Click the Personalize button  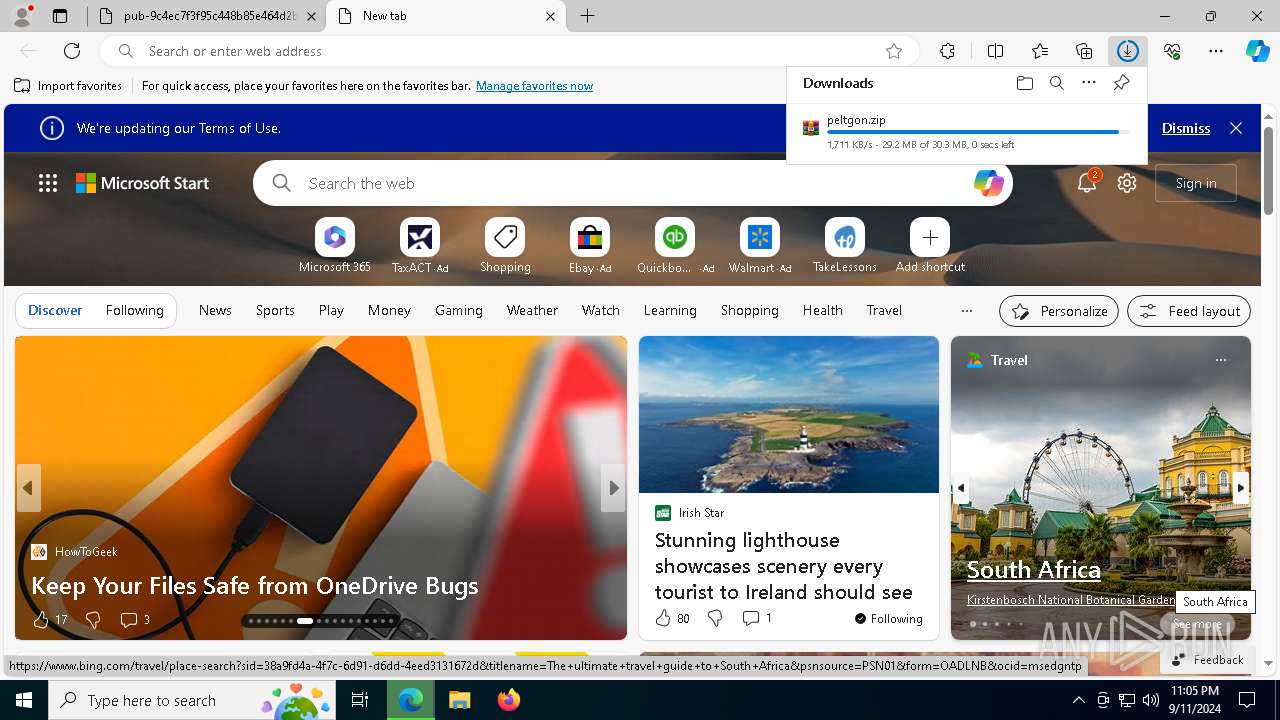click(x=1058, y=311)
